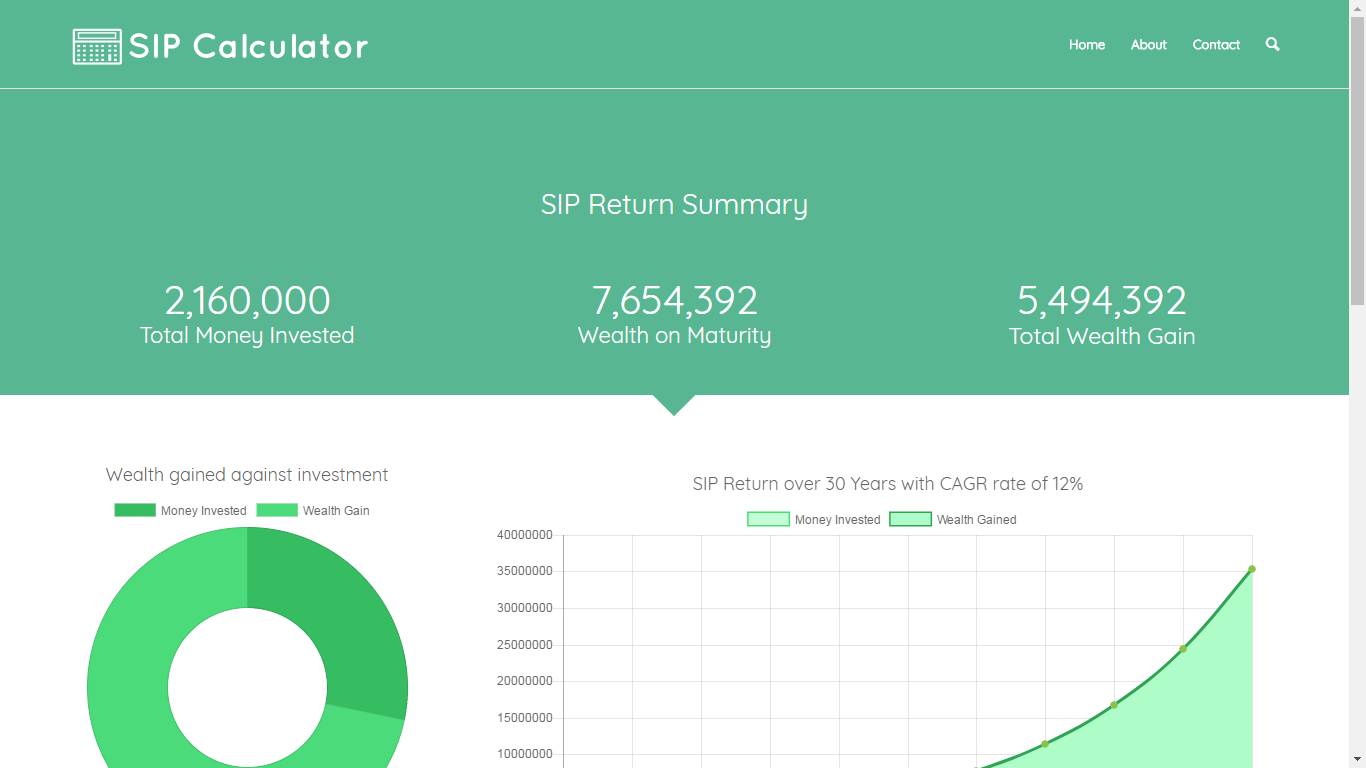1366x768 pixels.
Task: Click the Wealth gained against investment title
Action: click(x=247, y=475)
